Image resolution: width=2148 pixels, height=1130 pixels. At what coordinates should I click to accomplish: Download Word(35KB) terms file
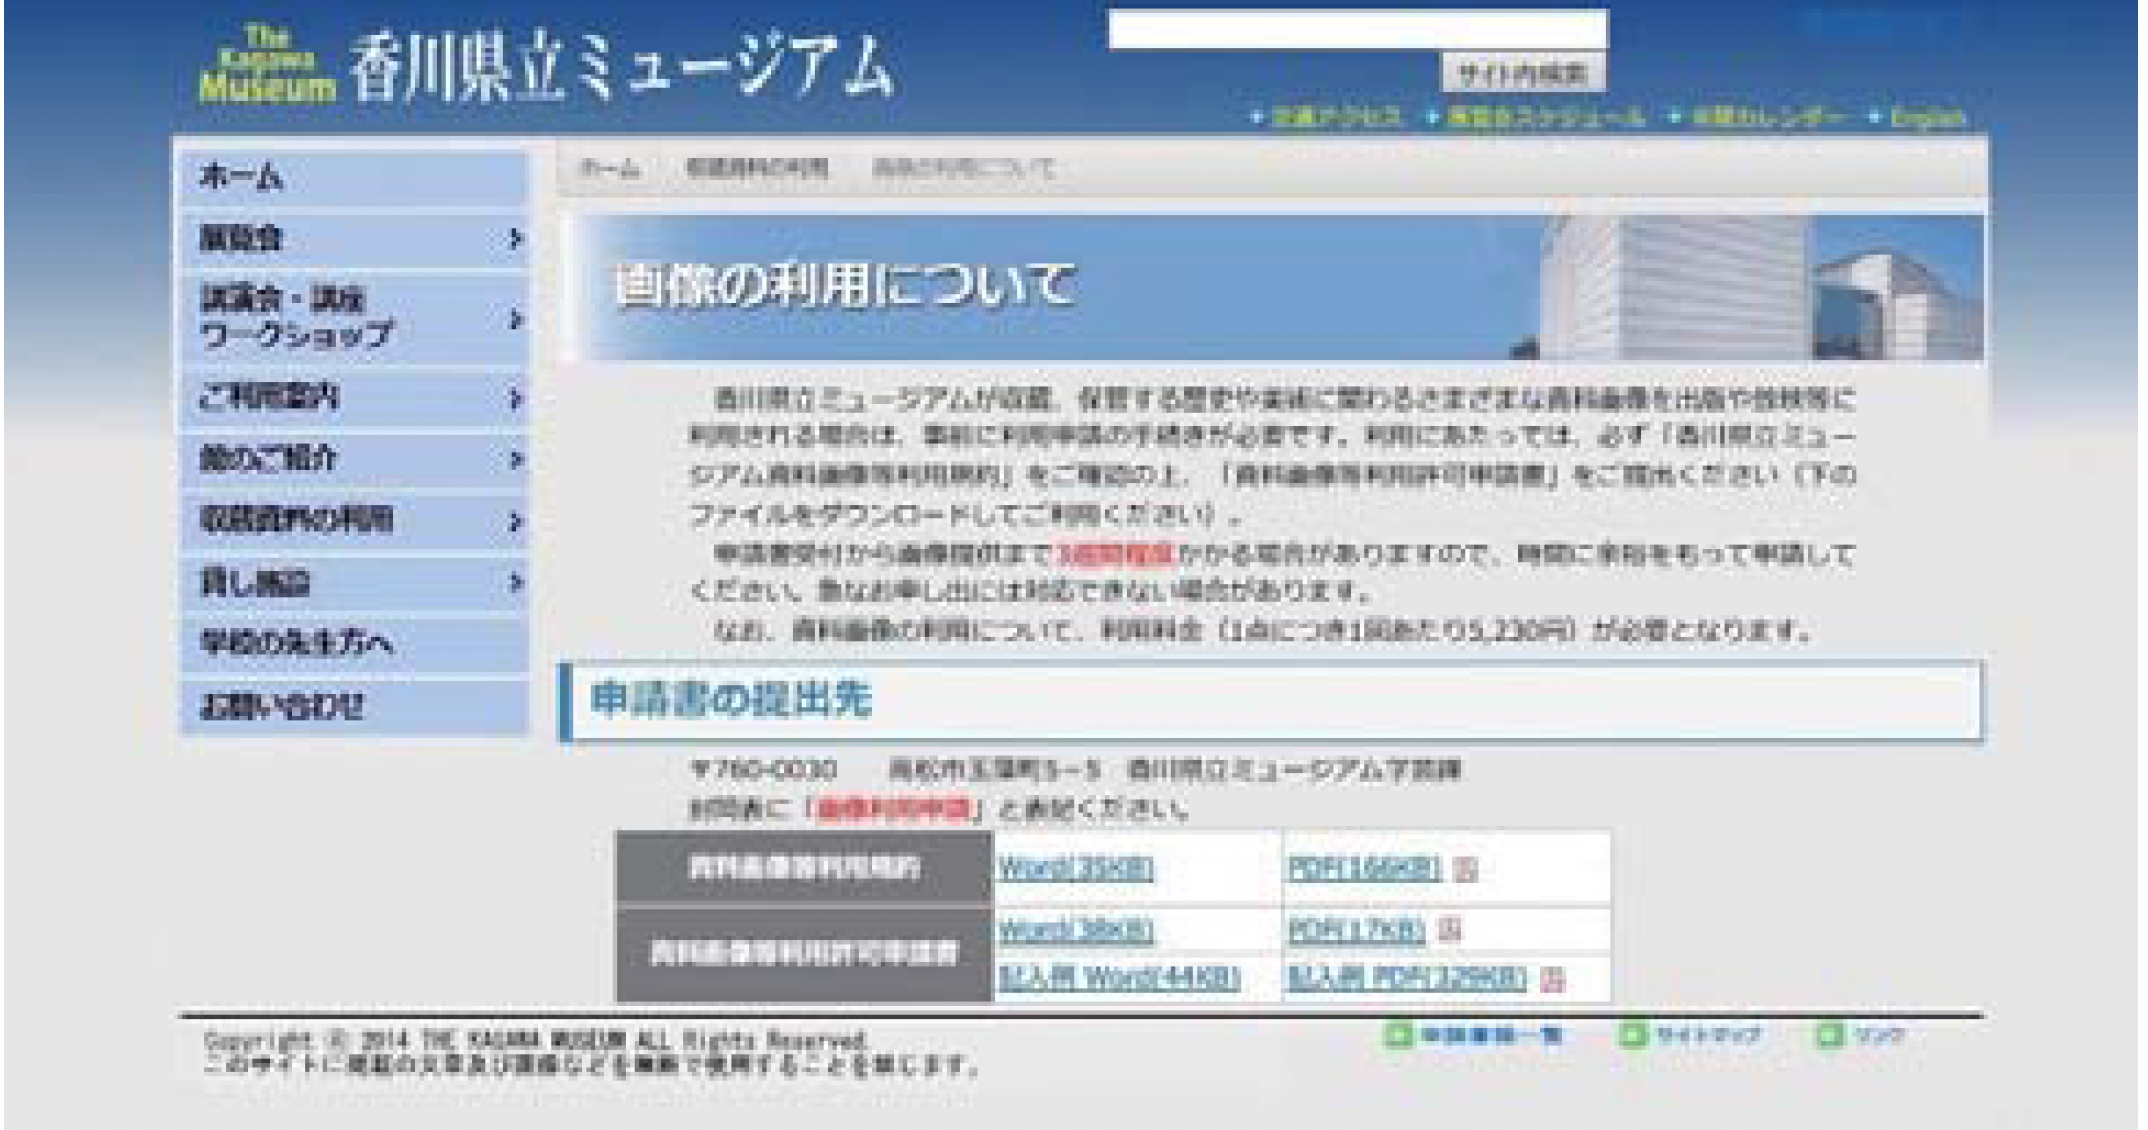(x=1075, y=868)
